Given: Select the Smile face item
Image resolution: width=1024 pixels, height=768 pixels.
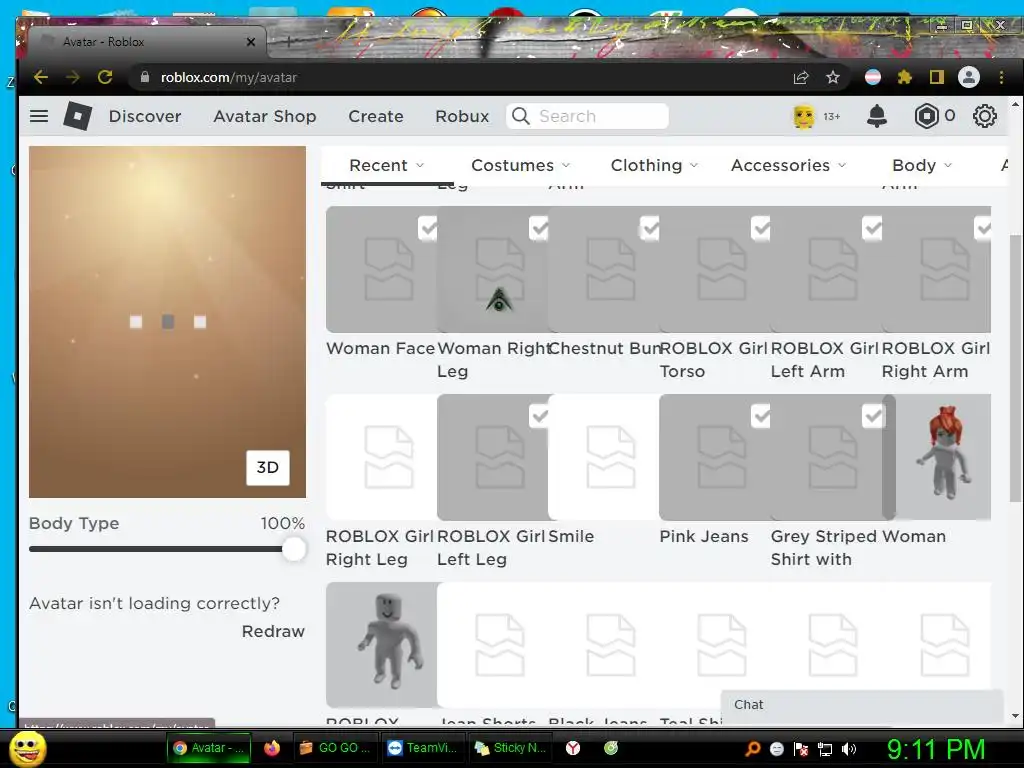Looking at the screenshot, I should [x=603, y=457].
